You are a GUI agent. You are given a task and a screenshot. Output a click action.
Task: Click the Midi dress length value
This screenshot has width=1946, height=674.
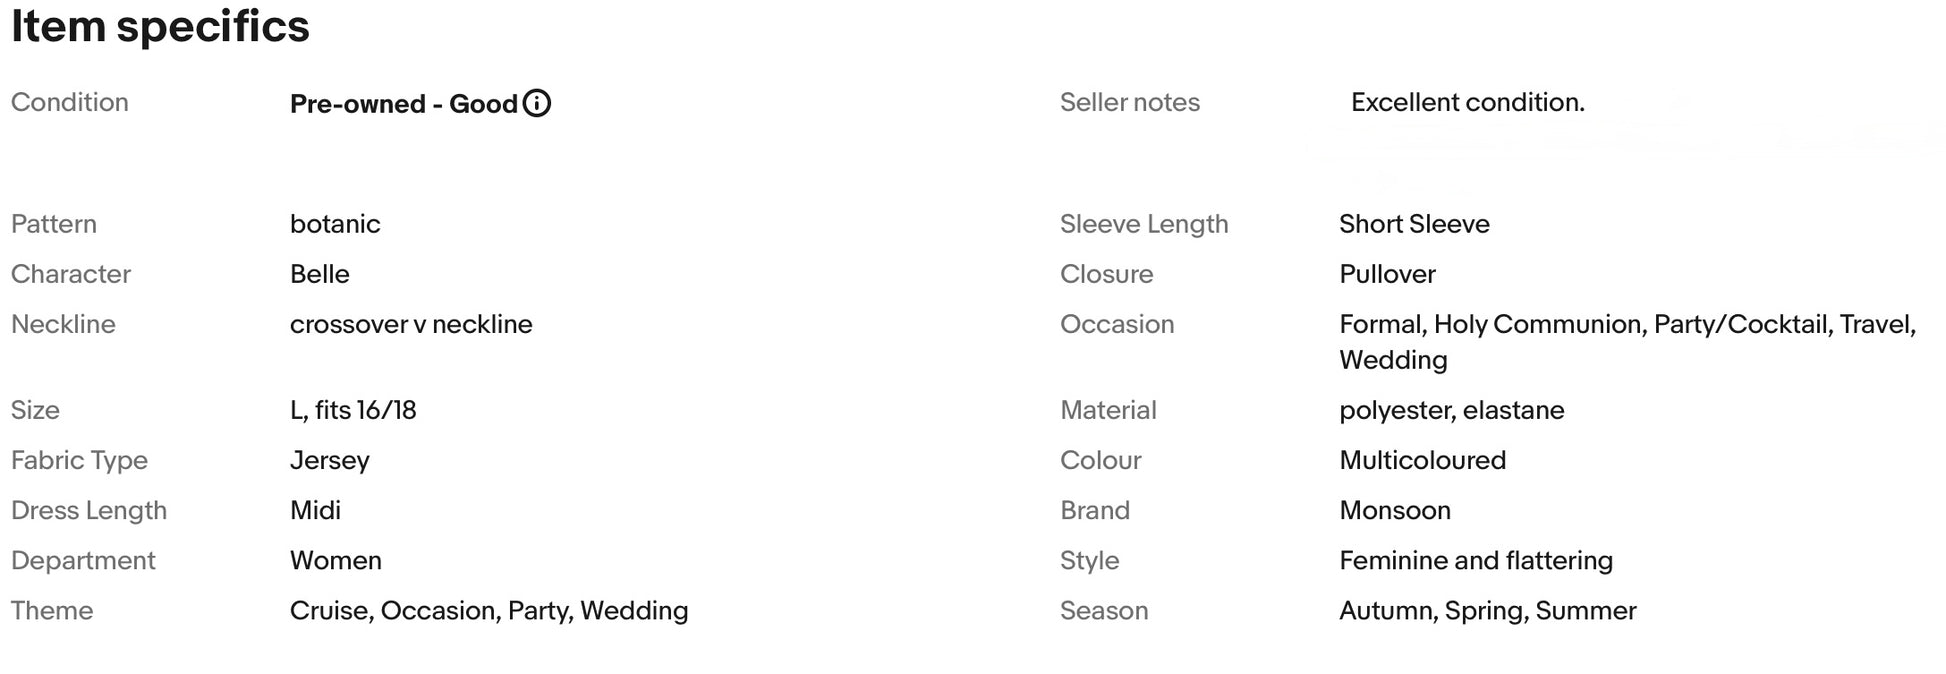[315, 510]
